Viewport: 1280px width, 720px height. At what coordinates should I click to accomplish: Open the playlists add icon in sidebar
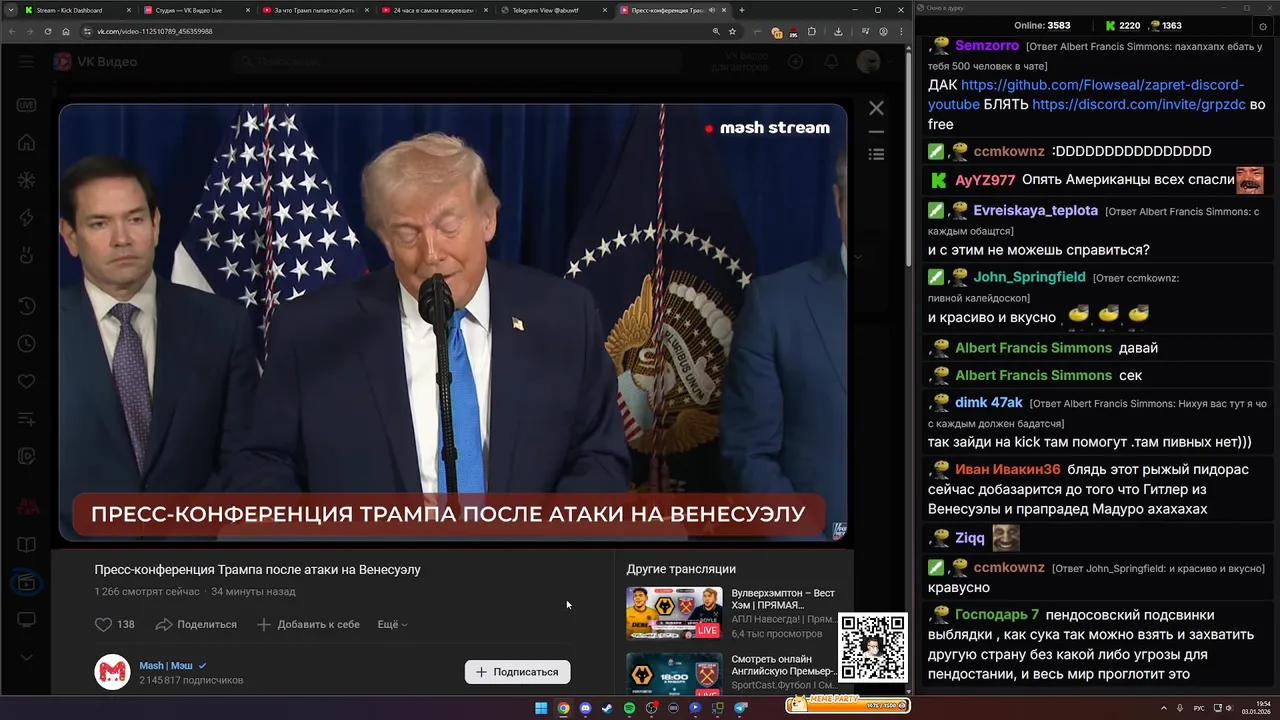(27, 418)
